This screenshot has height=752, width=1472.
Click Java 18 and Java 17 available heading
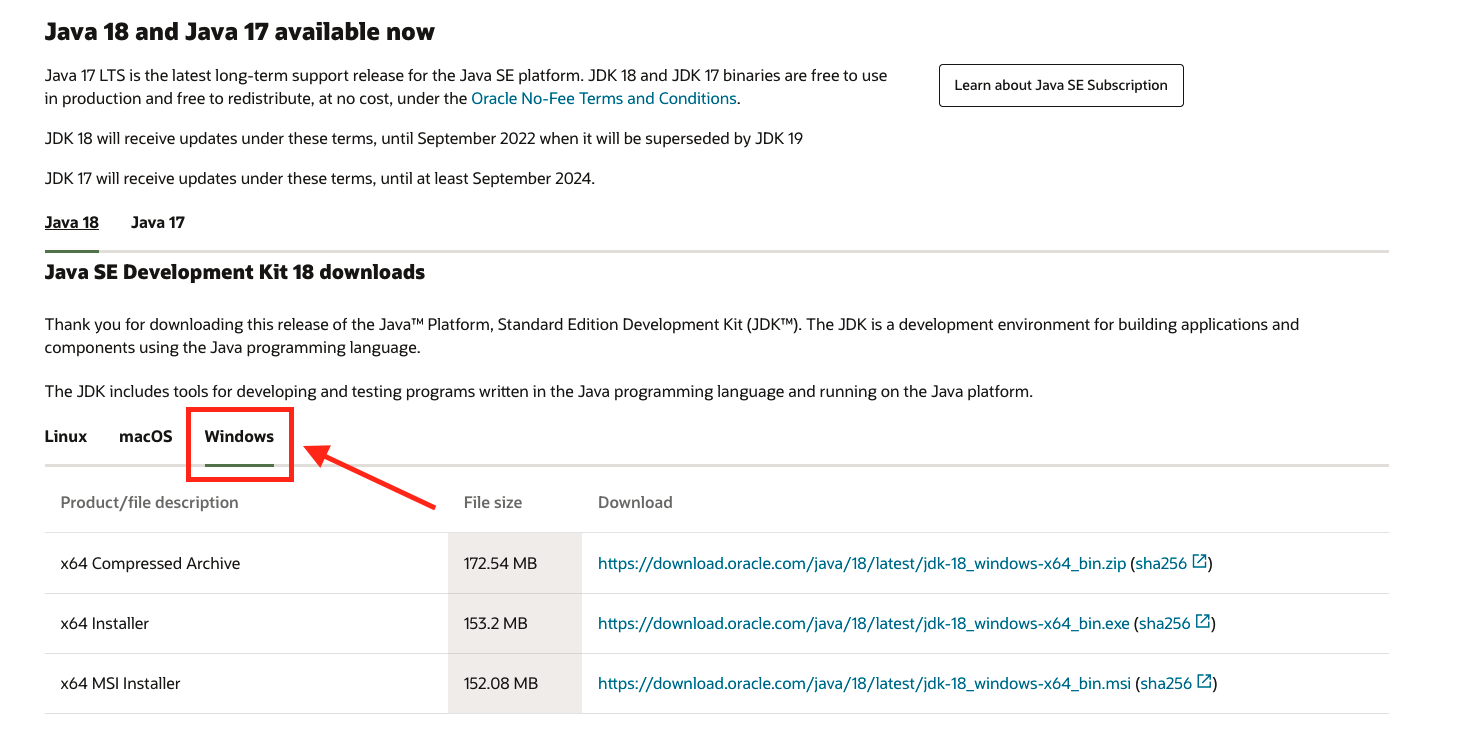pos(240,32)
